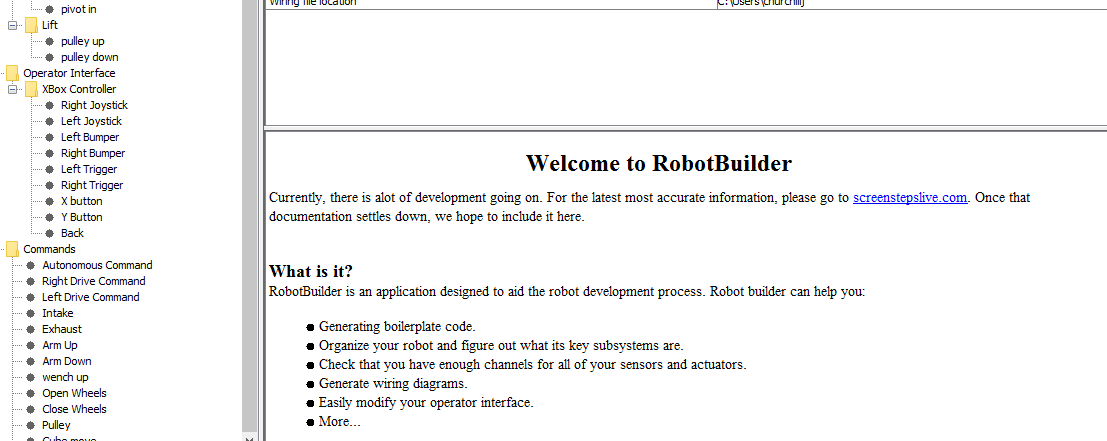The height and width of the screenshot is (441, 1107).
Task: Click the icon beside Intake command
Action: click(30, 313)
